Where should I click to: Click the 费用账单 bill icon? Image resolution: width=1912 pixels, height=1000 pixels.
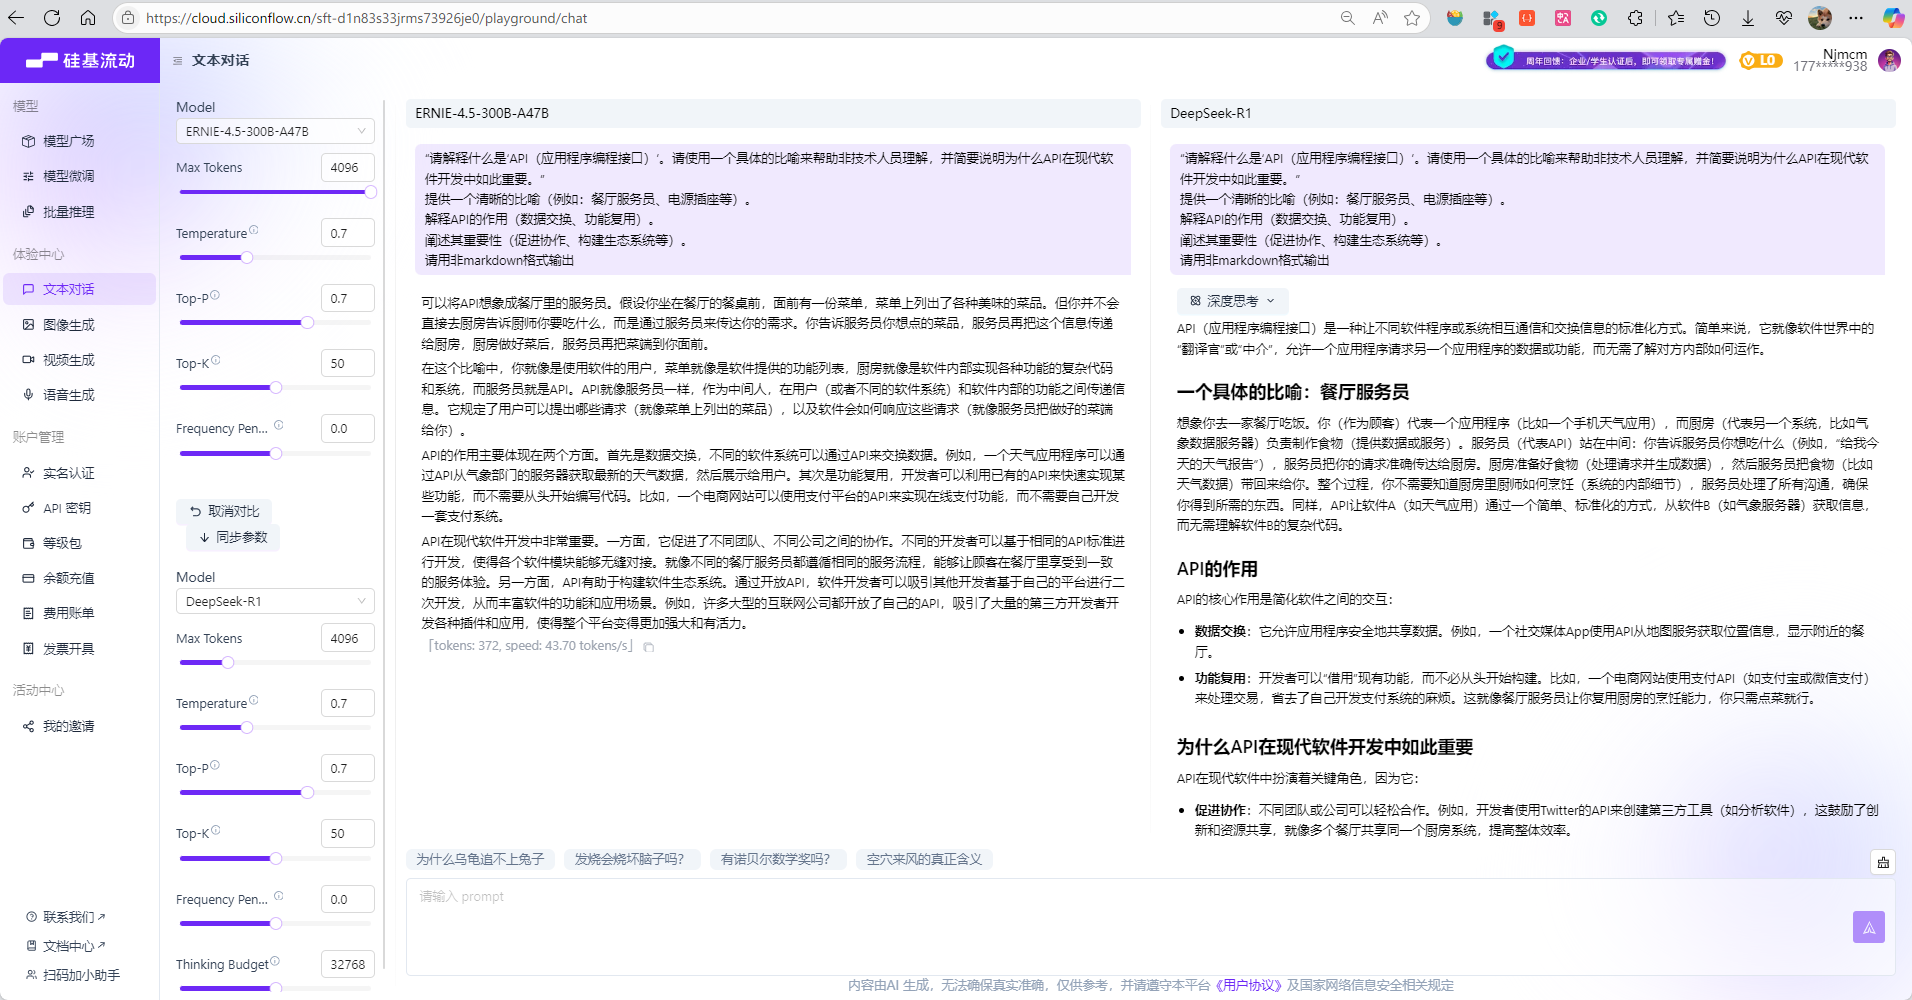pos(28,613)
